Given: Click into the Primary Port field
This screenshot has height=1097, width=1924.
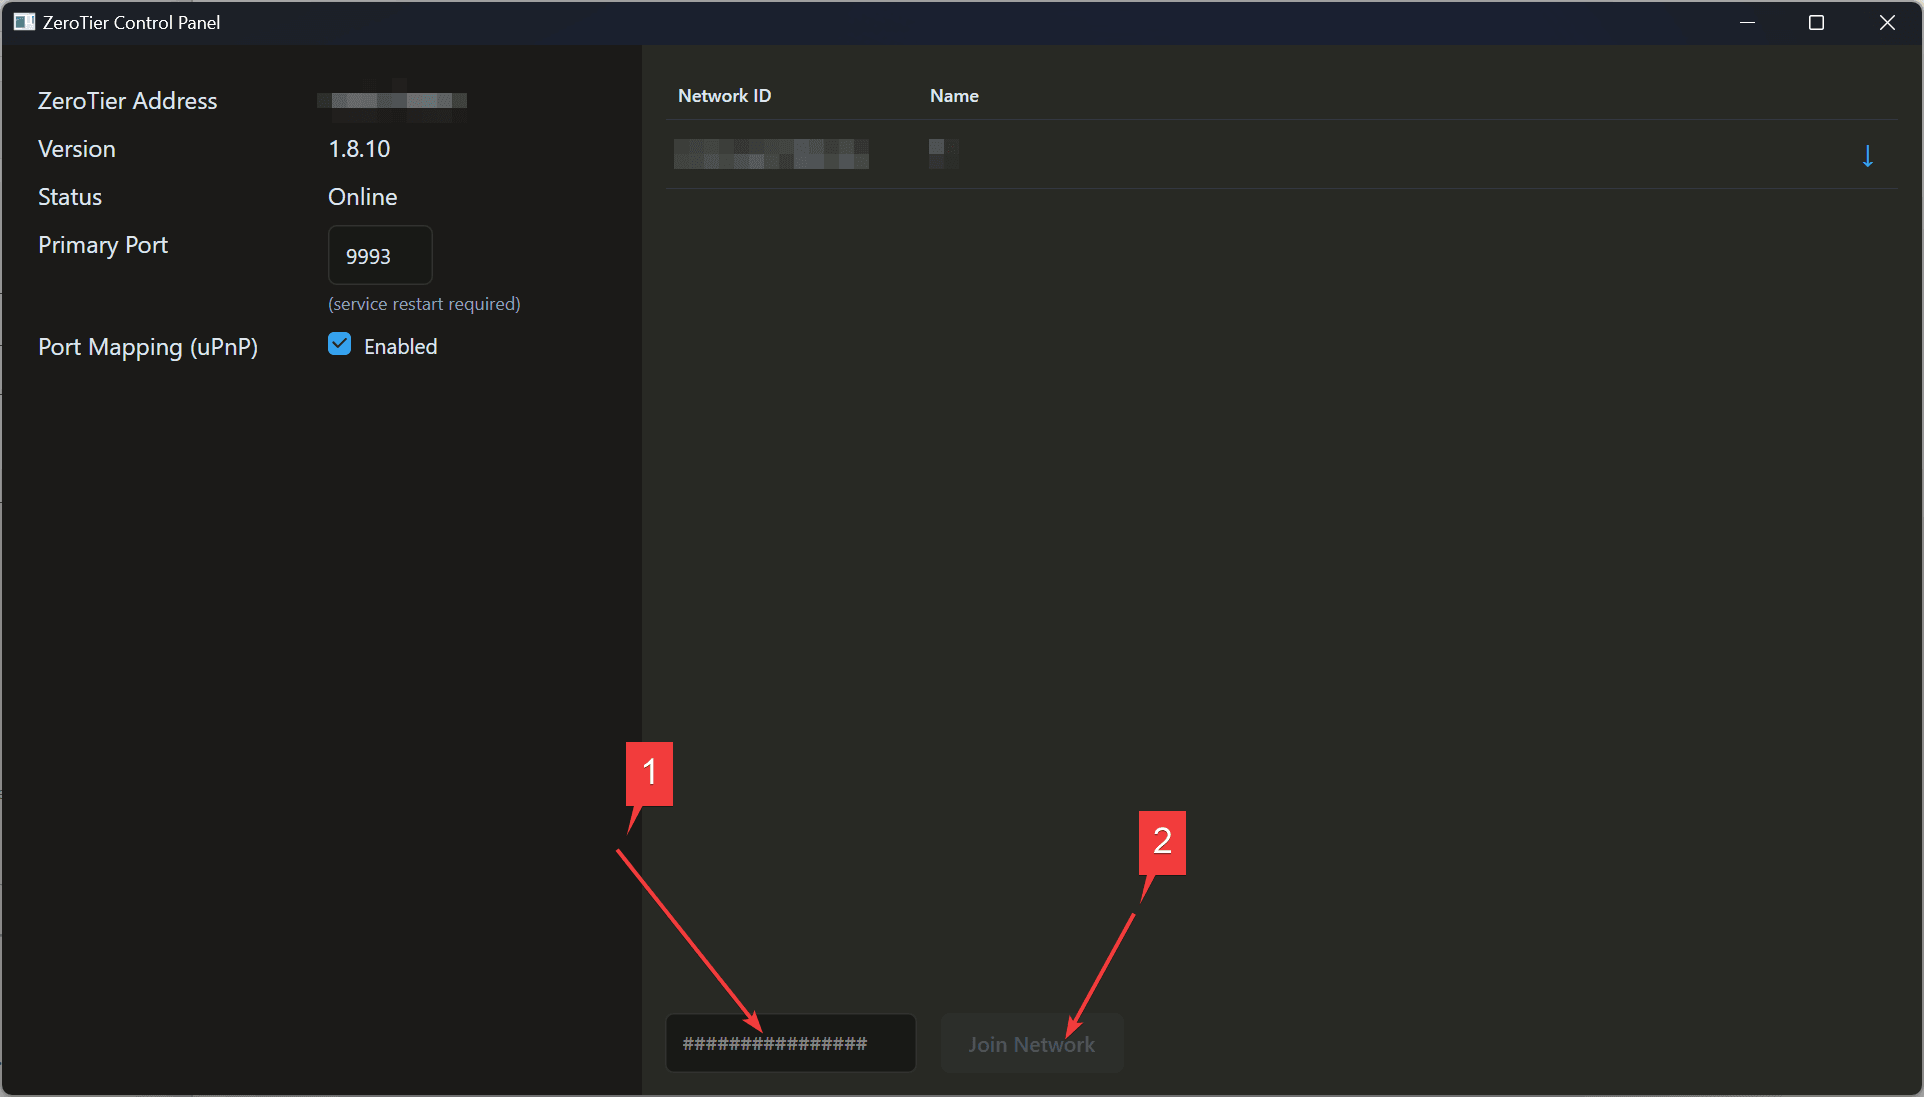Looking at the screenshot, I should click(380, 256).
